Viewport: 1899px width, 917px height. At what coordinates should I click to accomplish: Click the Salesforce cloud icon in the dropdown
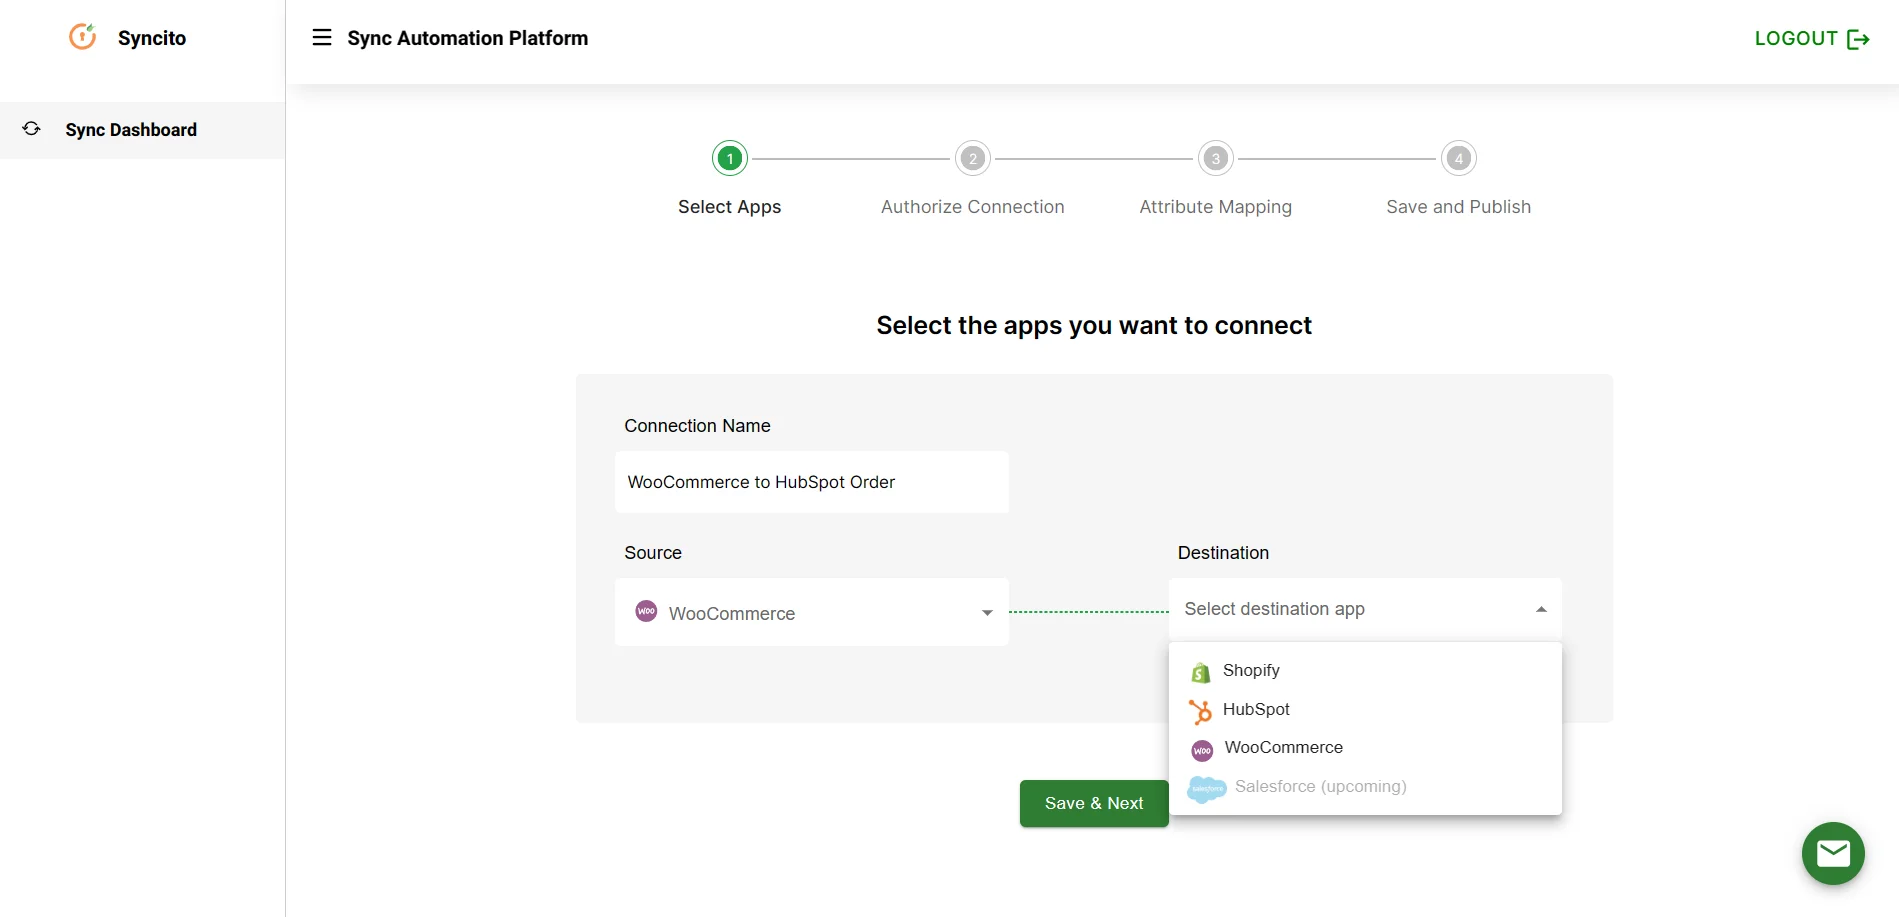[x=1206, y=789]
